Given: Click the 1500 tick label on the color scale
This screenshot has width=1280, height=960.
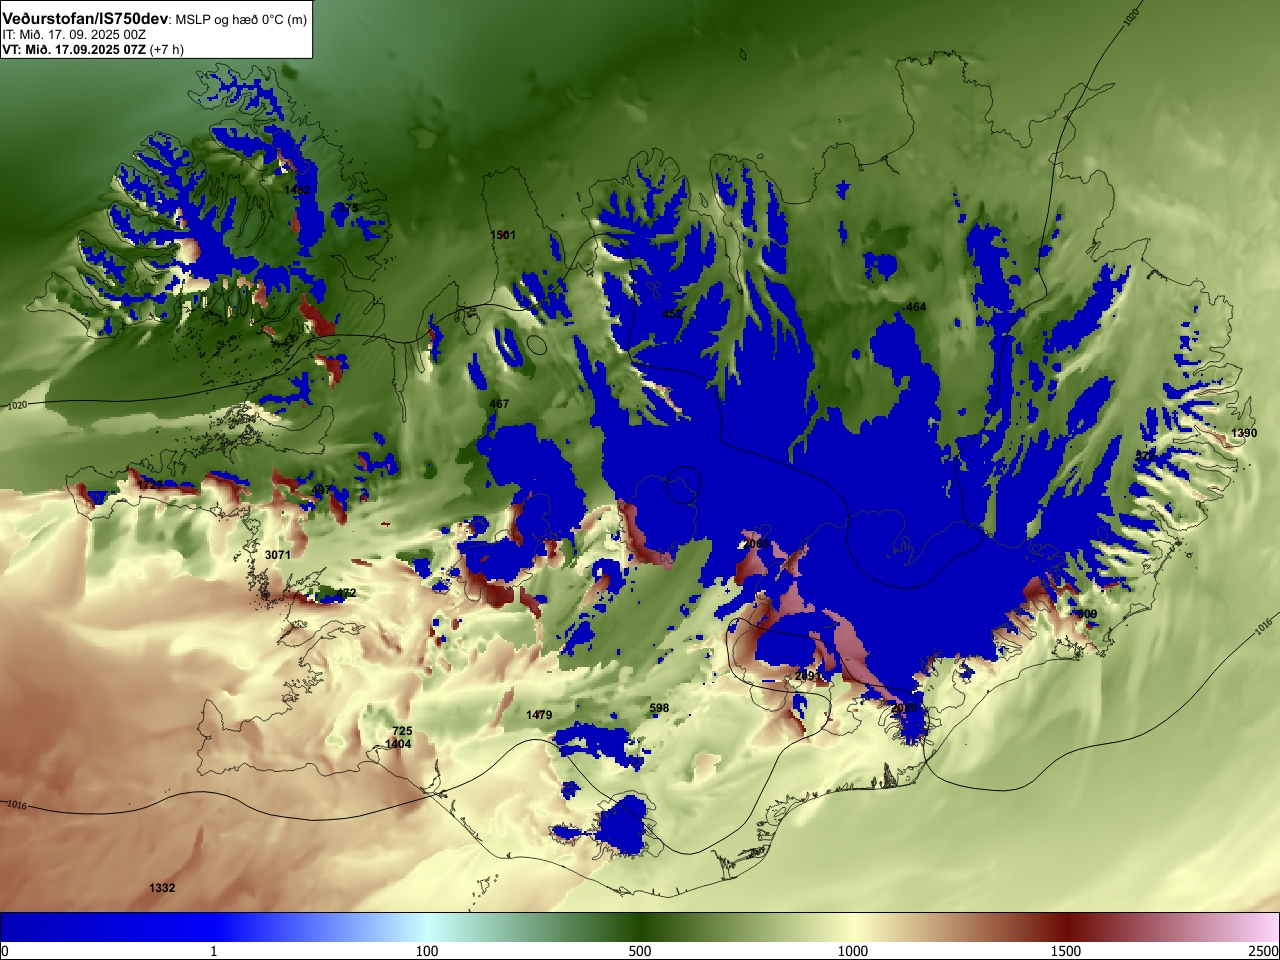Looking at the screenshot, I should [1066, 951].
